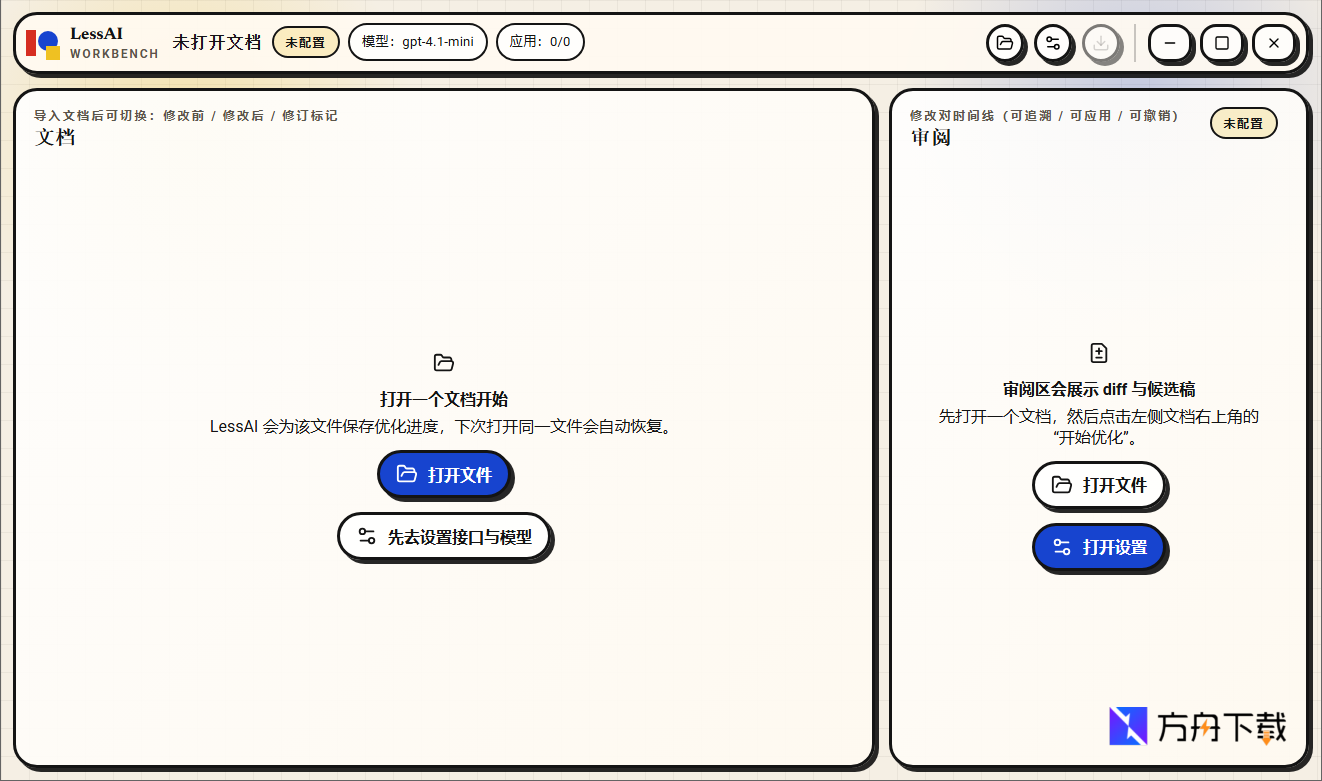Open the 应用 0/0 selector
1322x781 pixels.
pos(540,42)
